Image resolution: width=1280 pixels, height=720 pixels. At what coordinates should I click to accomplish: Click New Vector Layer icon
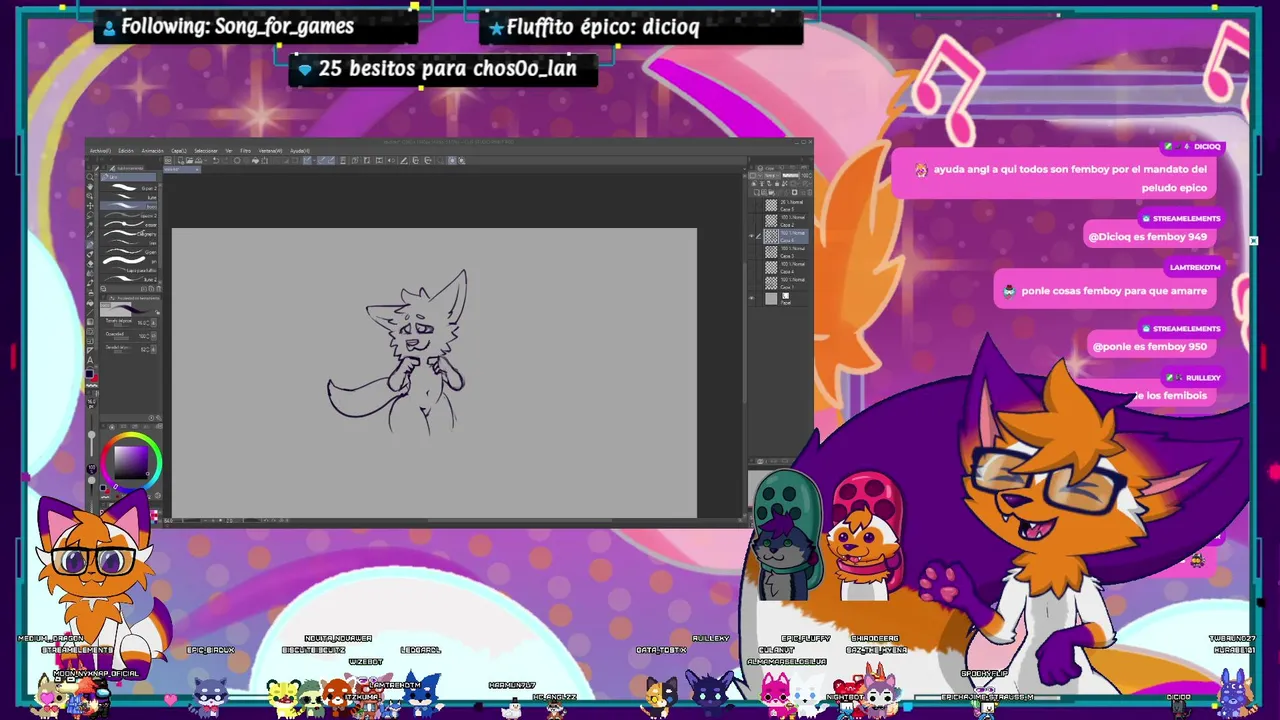click(x=764, y=192)
